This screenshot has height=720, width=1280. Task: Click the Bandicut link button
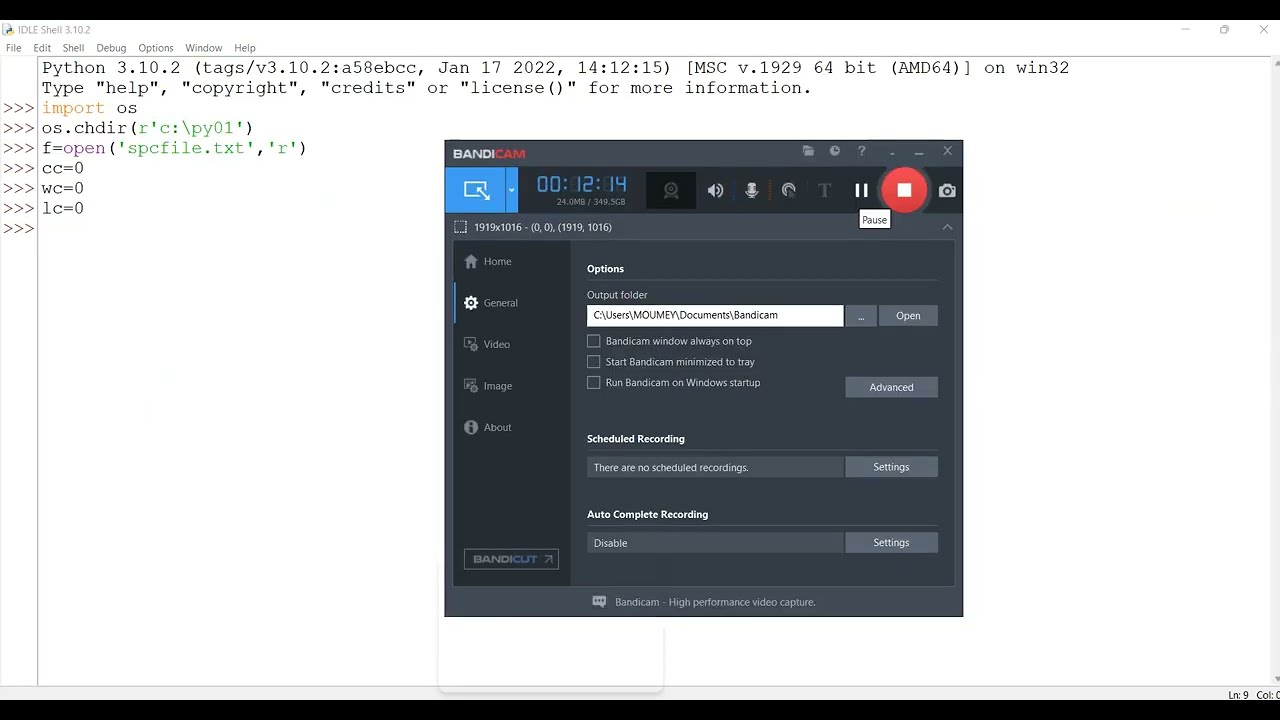pyautogui.click(x=511, y=559)
